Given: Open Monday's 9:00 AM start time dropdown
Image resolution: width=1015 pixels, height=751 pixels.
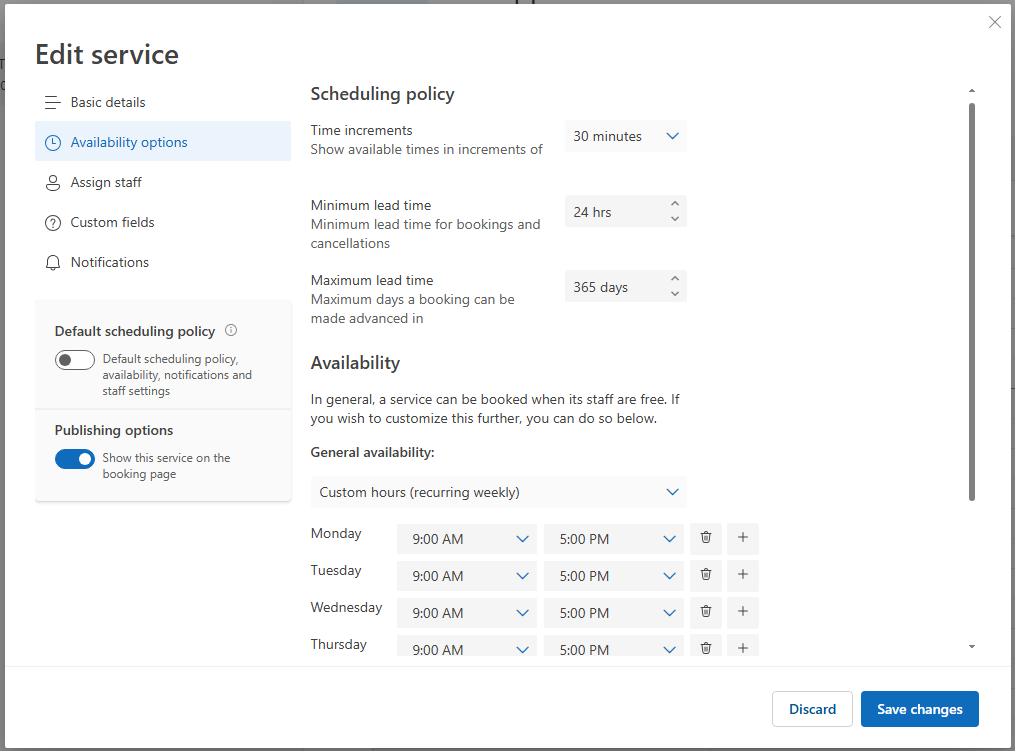Looking at the screenshot, I should coord(467,539).
